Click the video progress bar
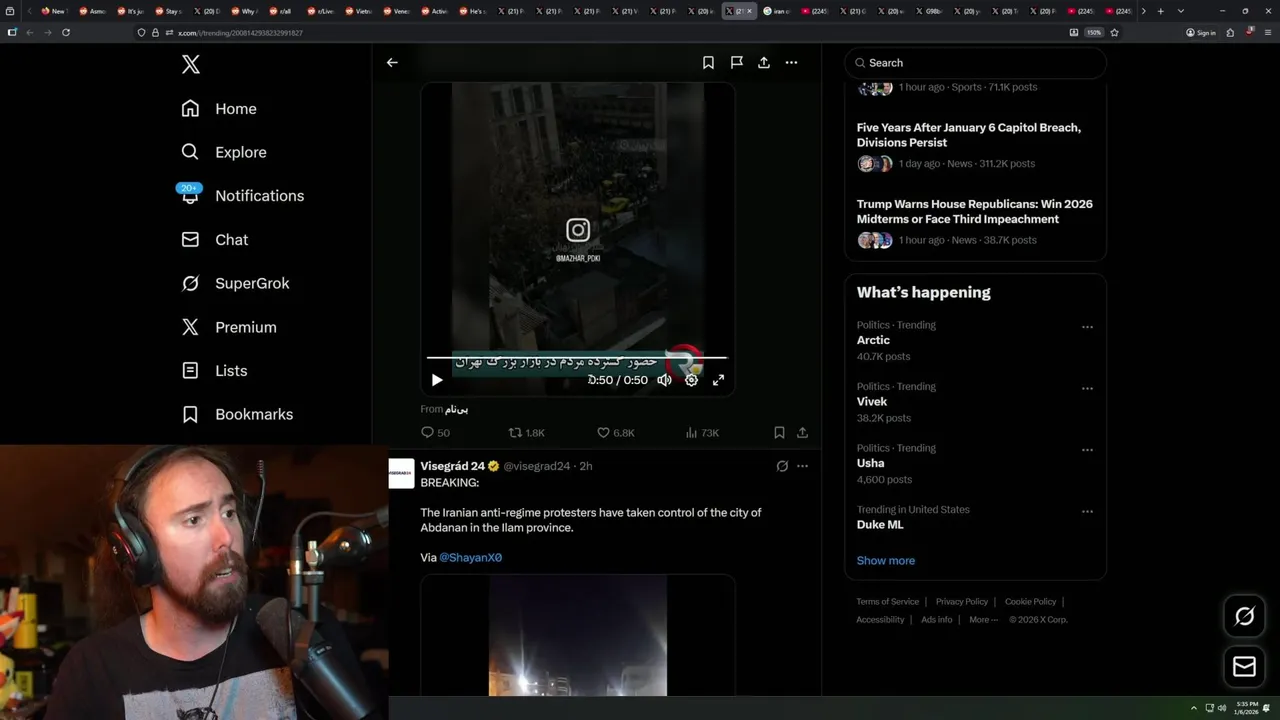The image size is (1280, 720). click(577, 357)
